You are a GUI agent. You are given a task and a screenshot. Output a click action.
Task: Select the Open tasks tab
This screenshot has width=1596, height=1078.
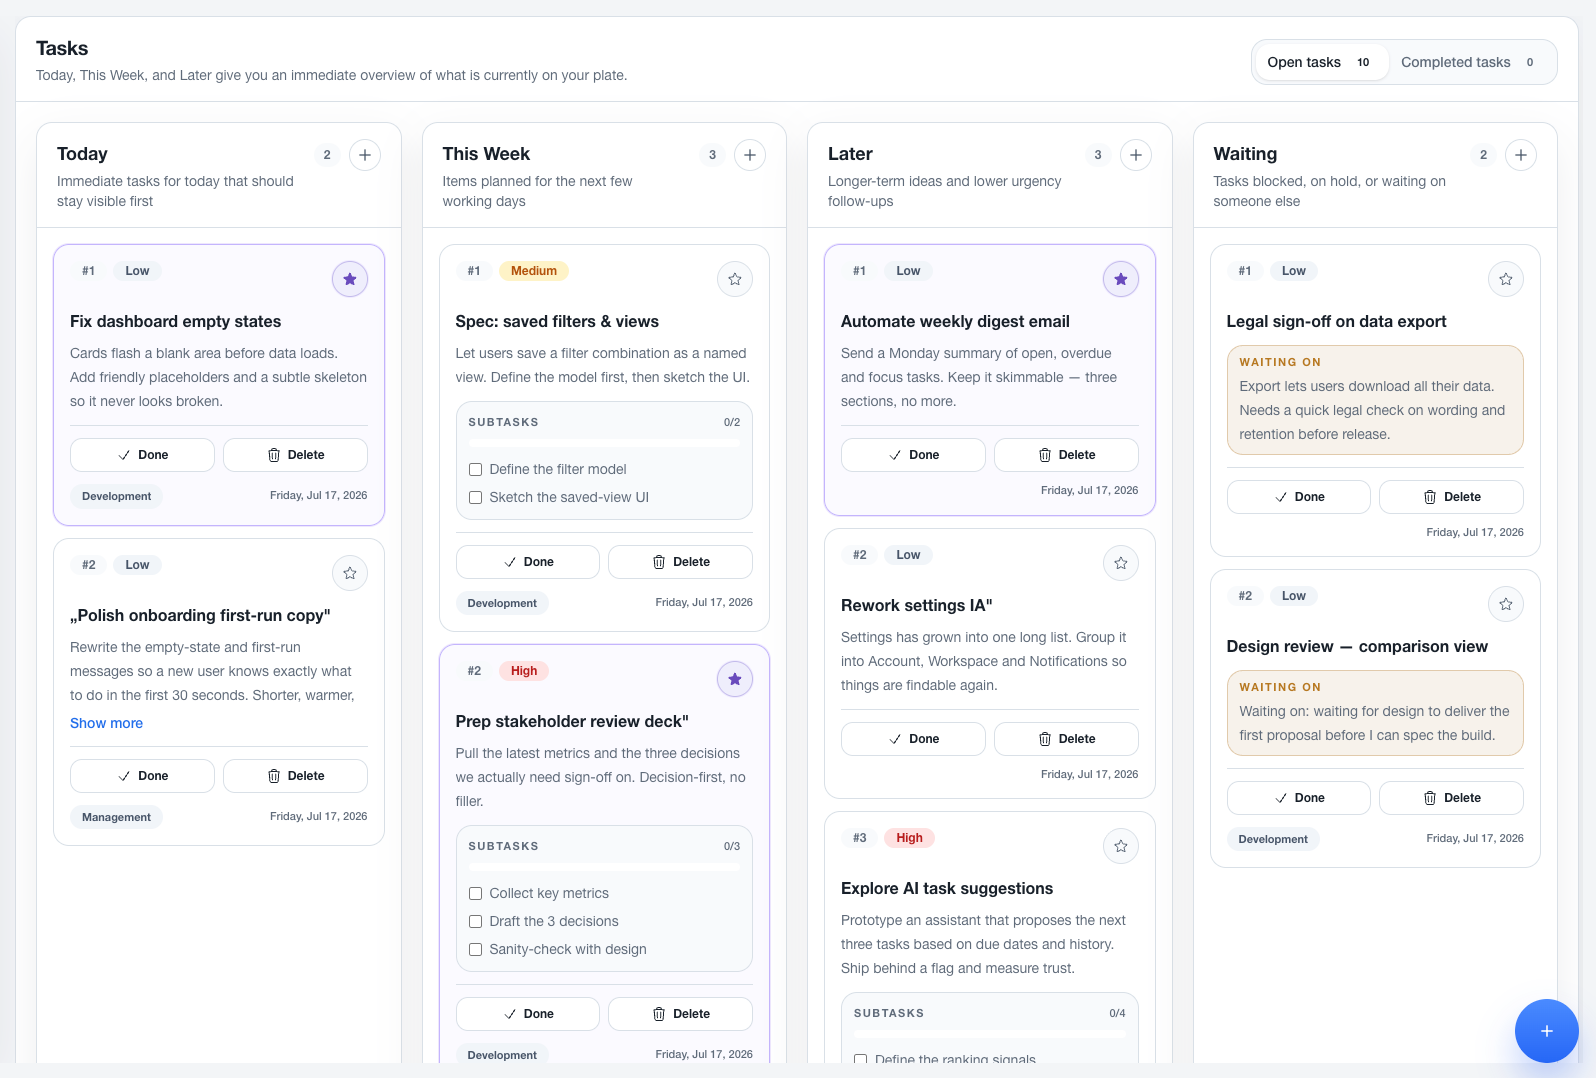point(1320,62)
